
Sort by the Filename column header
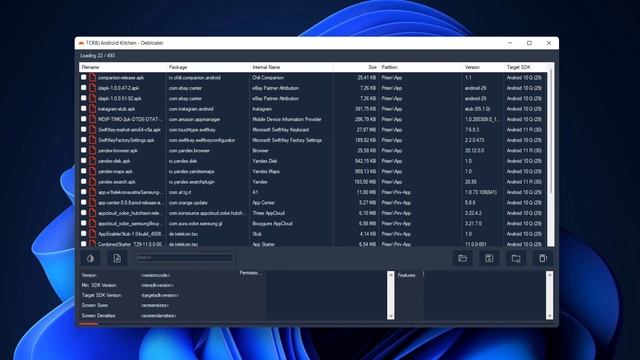tap(123, 67)
